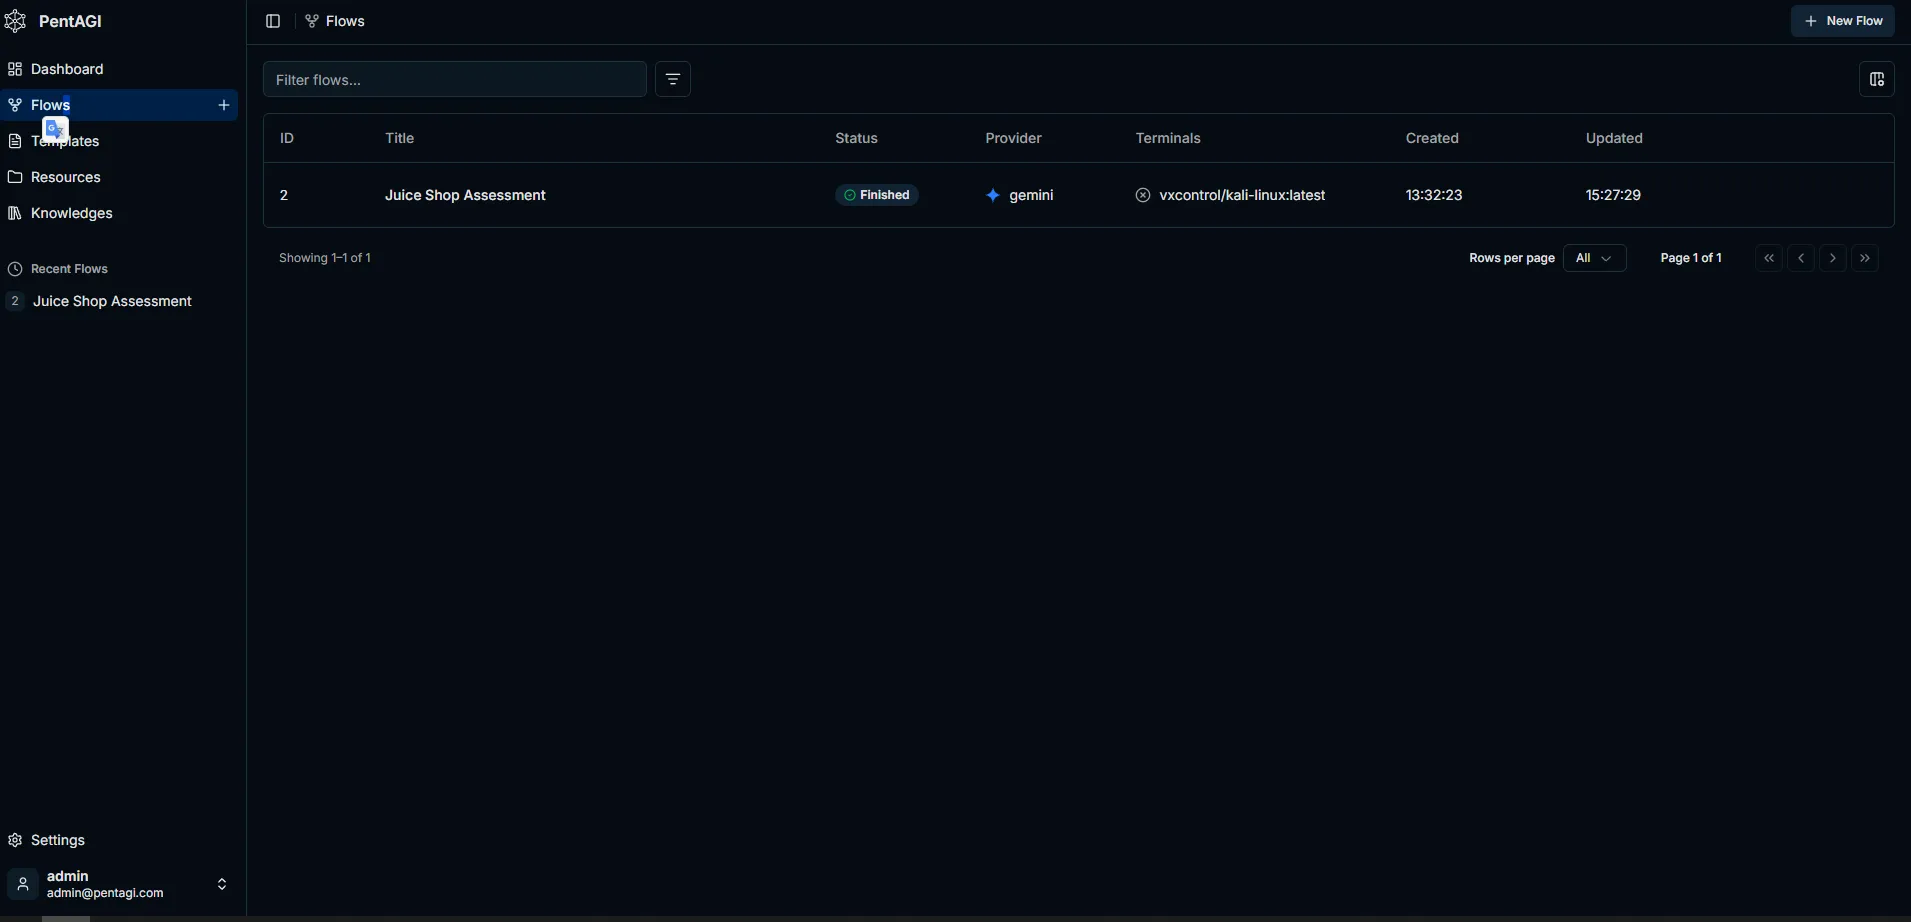Expand the admin account menu

pos(222,884)
